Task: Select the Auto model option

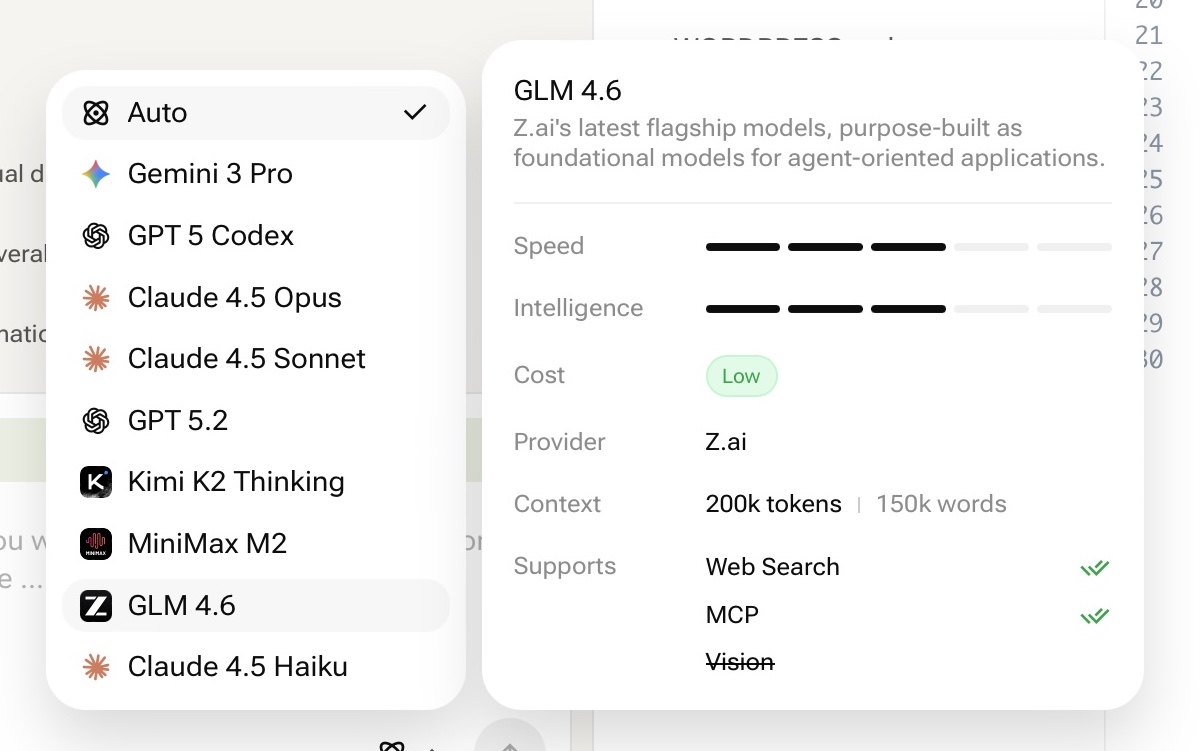Action: pyautogui.click(x=256, y=113)
